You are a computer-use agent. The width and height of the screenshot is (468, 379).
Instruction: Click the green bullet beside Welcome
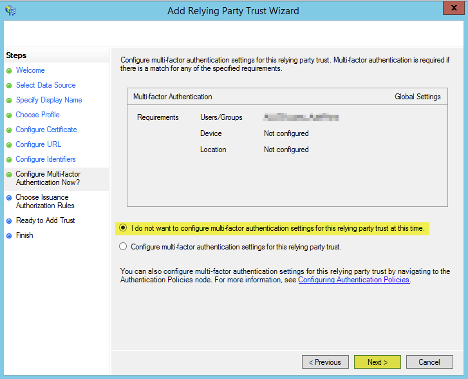(9, 71)
